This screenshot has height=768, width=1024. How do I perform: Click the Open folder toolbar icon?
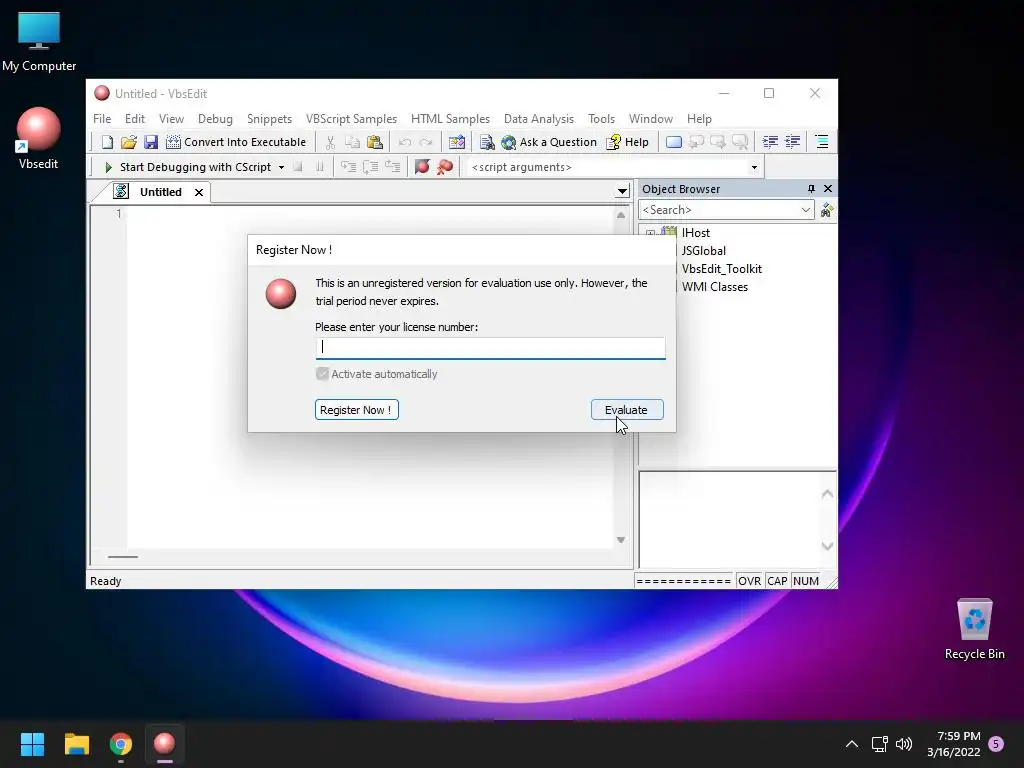tap(129, 142)
